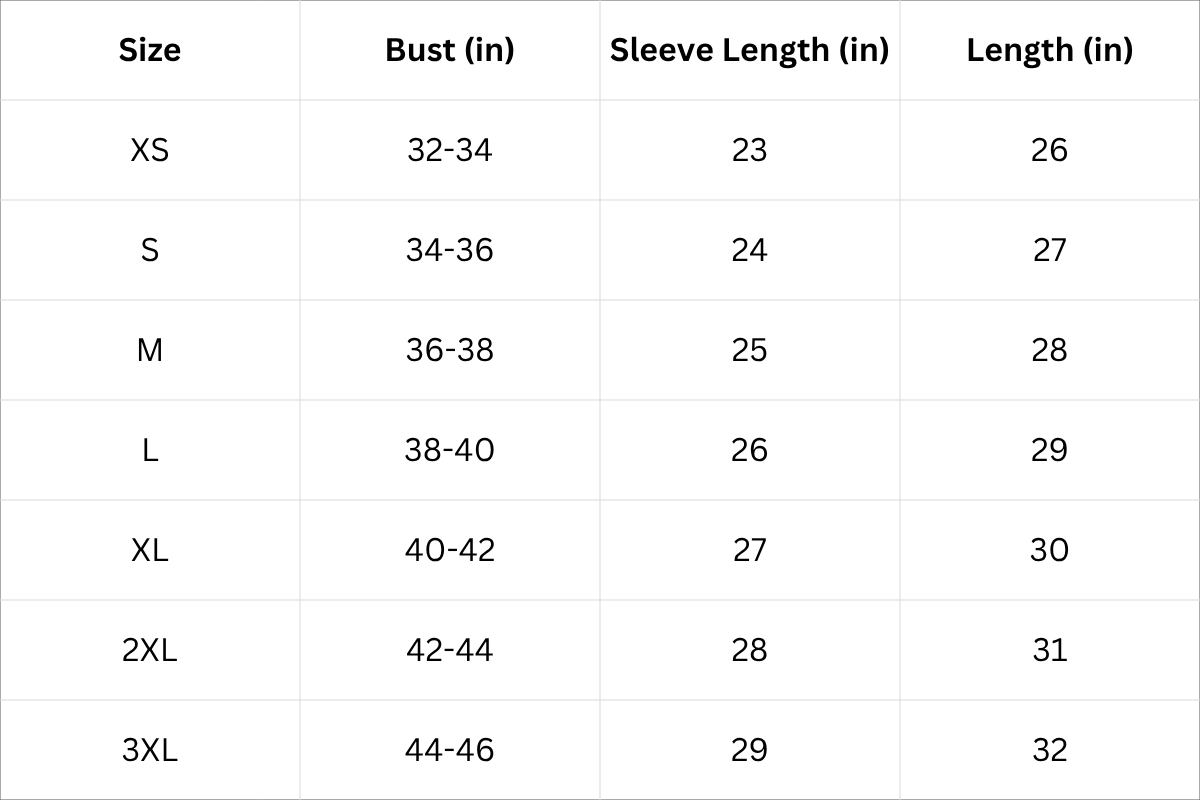Click sleeve length 25 for size M
Screen dimensions: 1200x800
click(x=750, y=350)
